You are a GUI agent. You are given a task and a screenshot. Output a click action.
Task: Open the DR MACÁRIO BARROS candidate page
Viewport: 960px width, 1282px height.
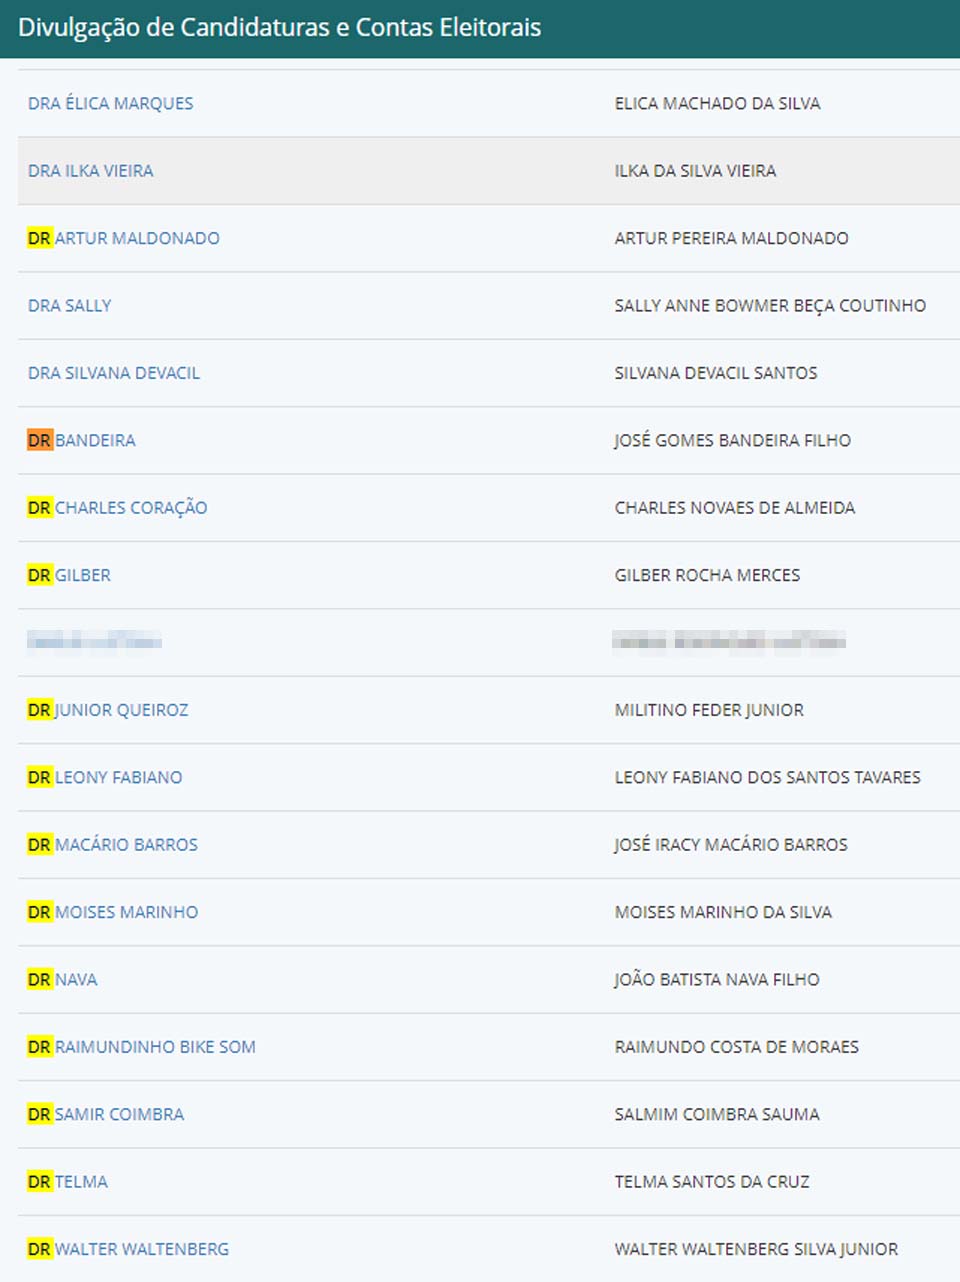[113, 845]
